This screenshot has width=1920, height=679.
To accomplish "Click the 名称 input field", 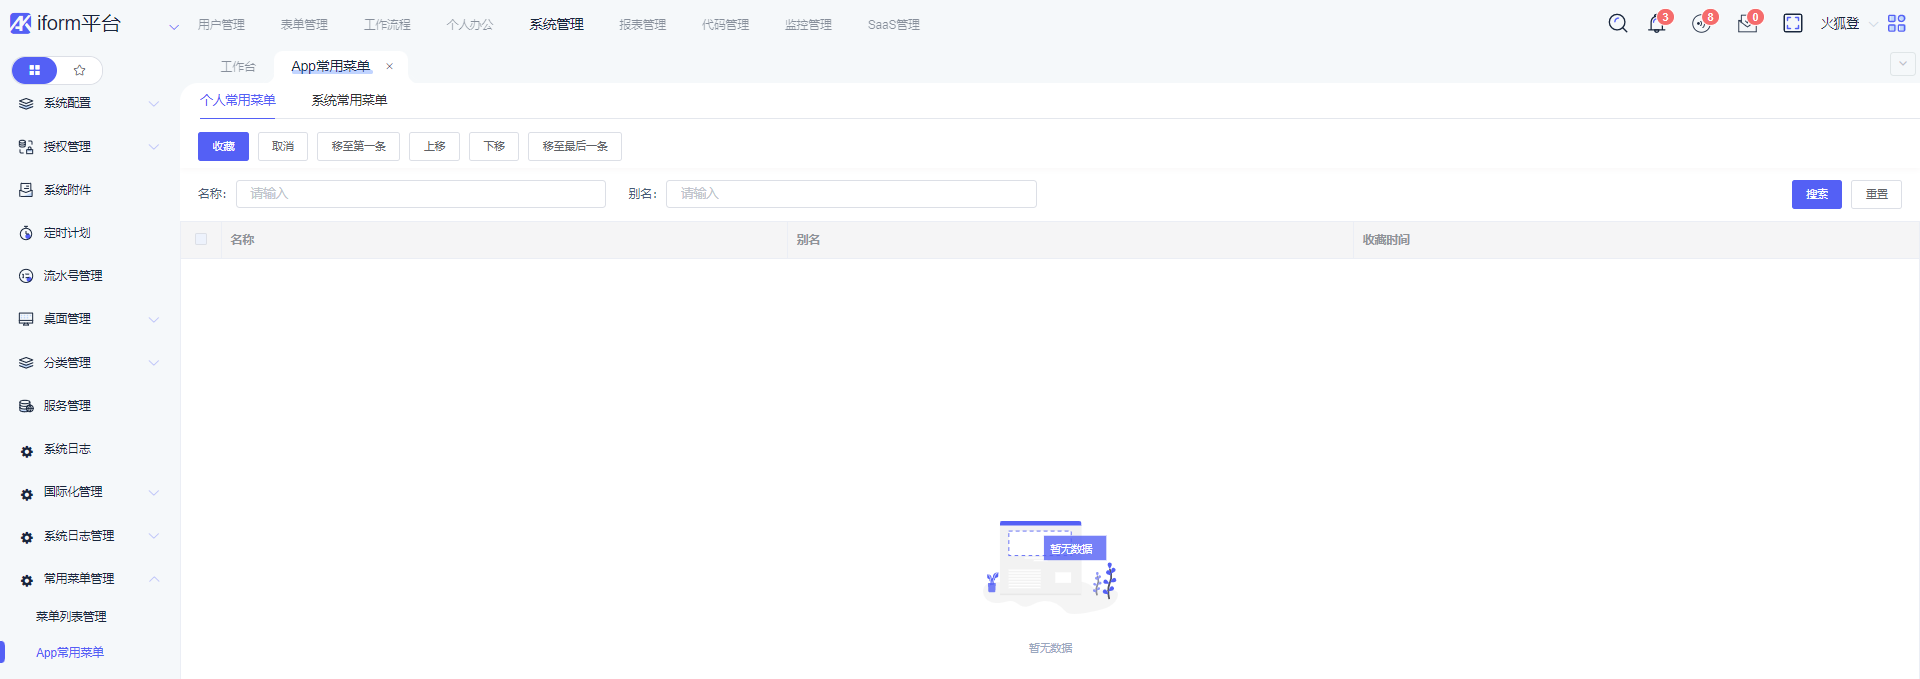I will pos(420,194).
